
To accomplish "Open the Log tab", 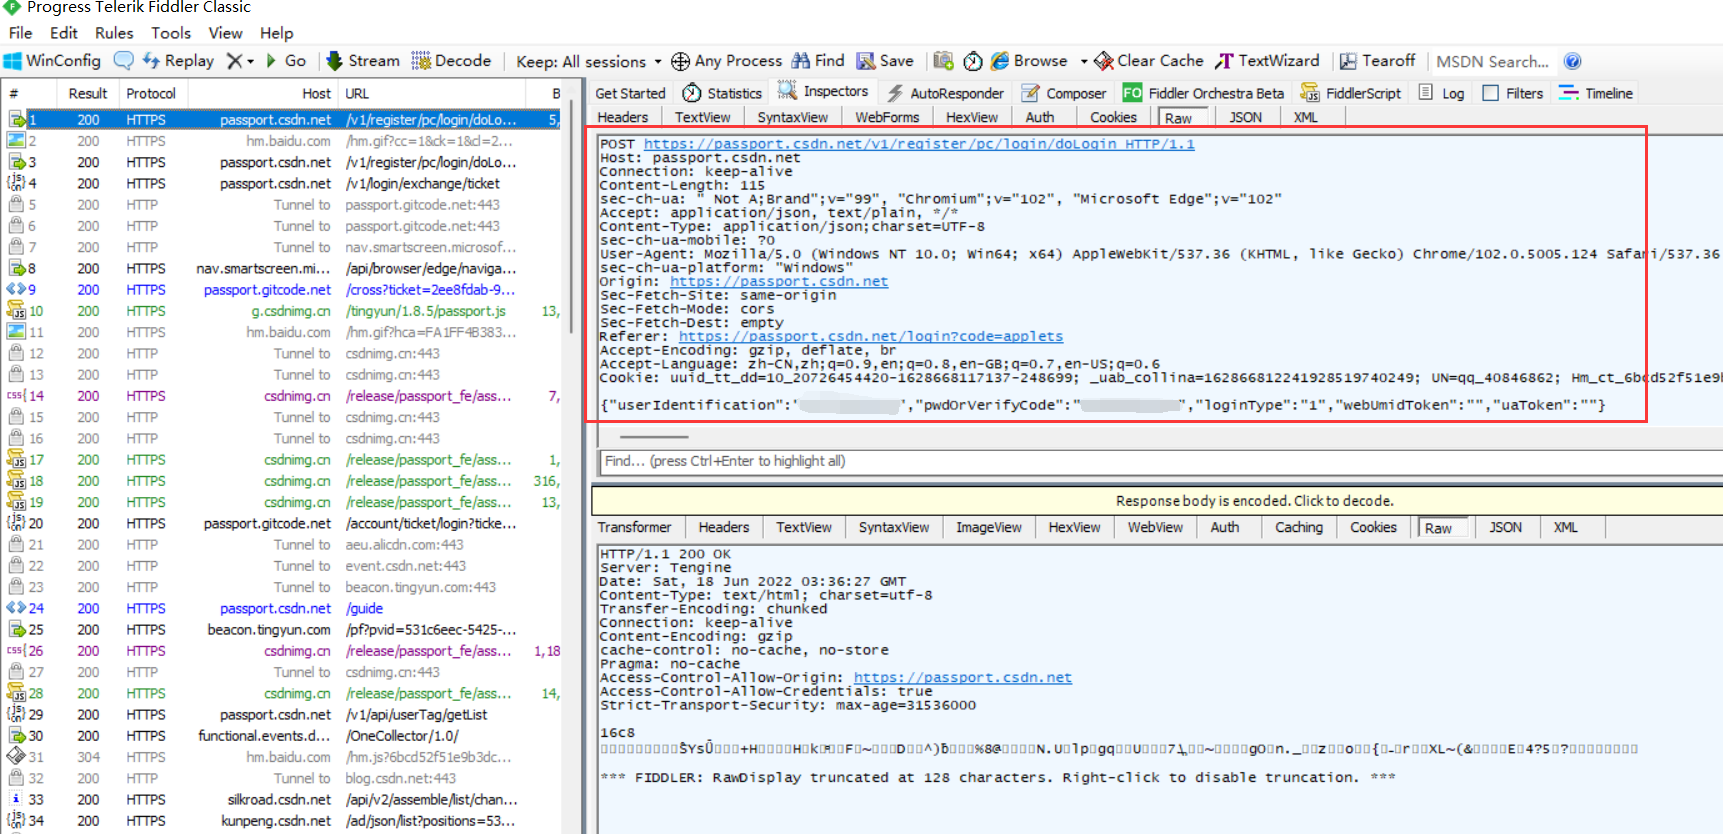I will 1442,93.
